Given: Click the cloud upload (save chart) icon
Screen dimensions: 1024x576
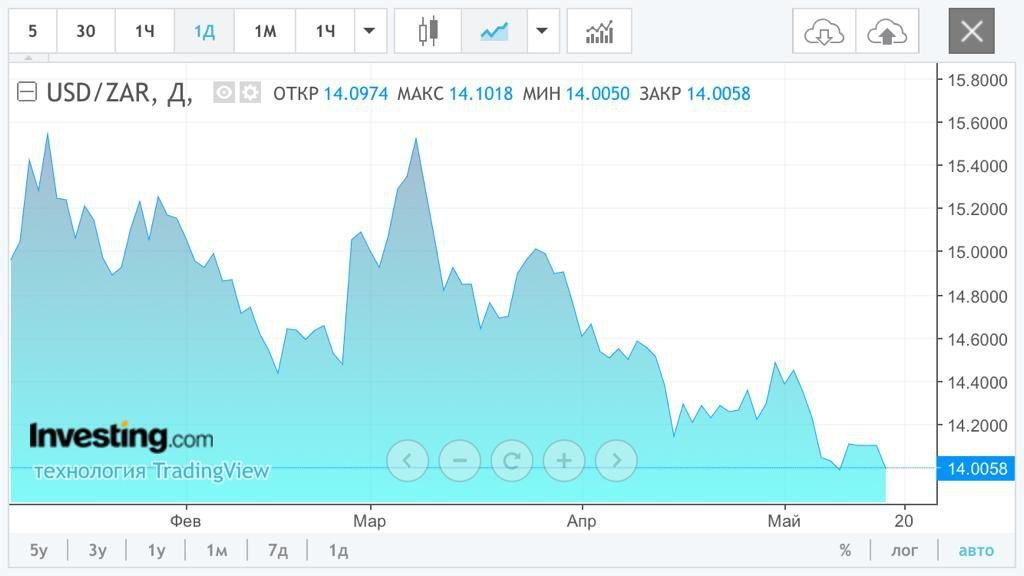Looking at the screenshot, I should coord(887,31).
